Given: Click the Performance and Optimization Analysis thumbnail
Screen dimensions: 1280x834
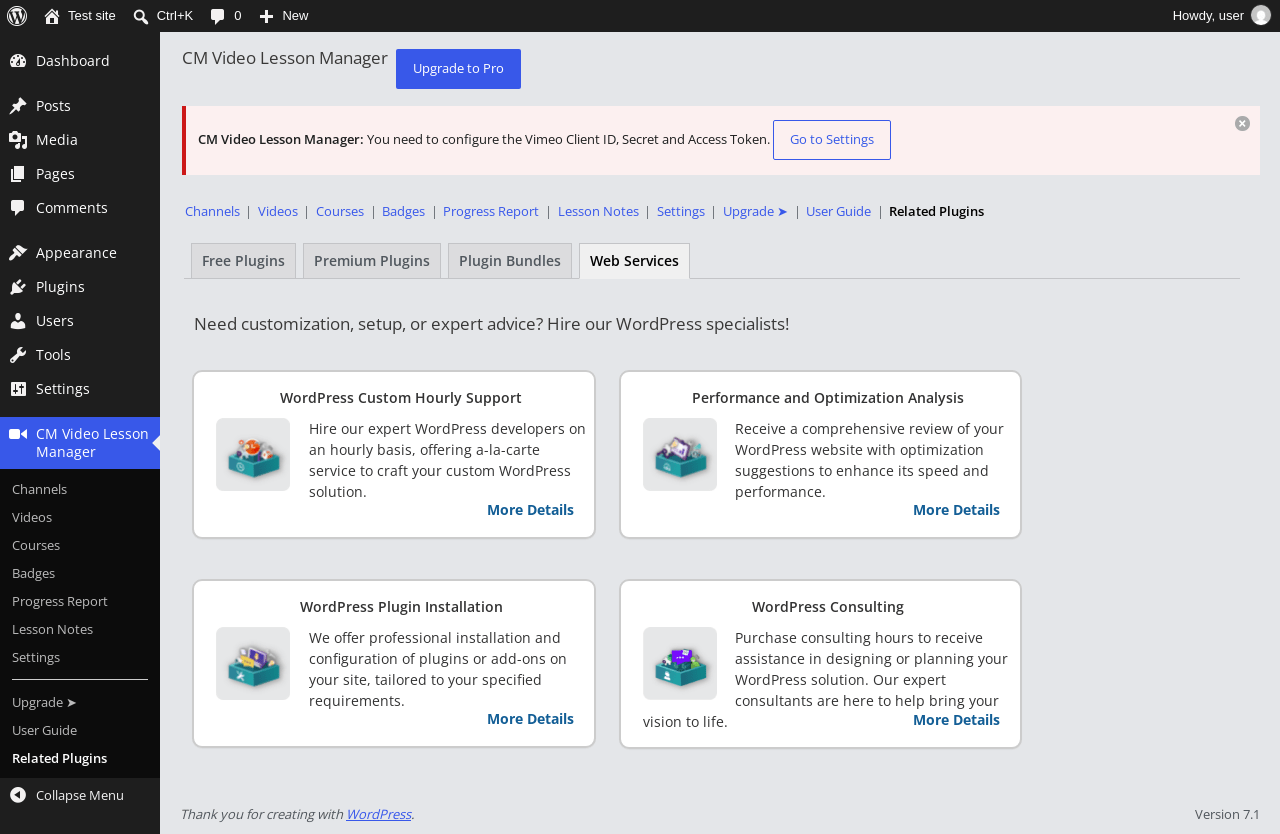Looking at the screenshot, I should coord(680,454).
